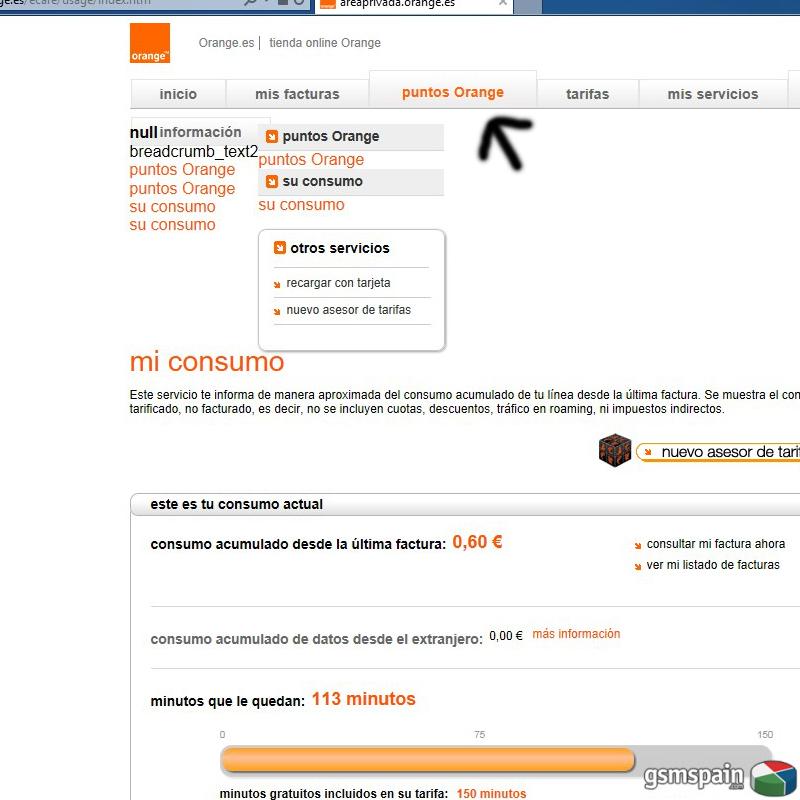Select the areaprivada.orange.es browser tab
Viewport: 800px width, 800px height.
tap(414, 6)
